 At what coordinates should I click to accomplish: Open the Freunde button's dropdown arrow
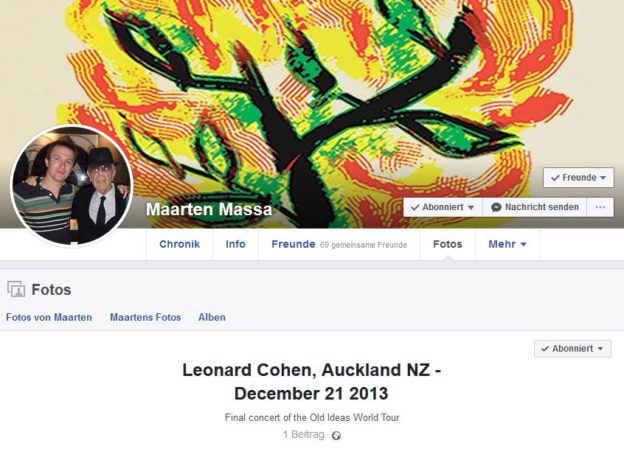(603, 178)
